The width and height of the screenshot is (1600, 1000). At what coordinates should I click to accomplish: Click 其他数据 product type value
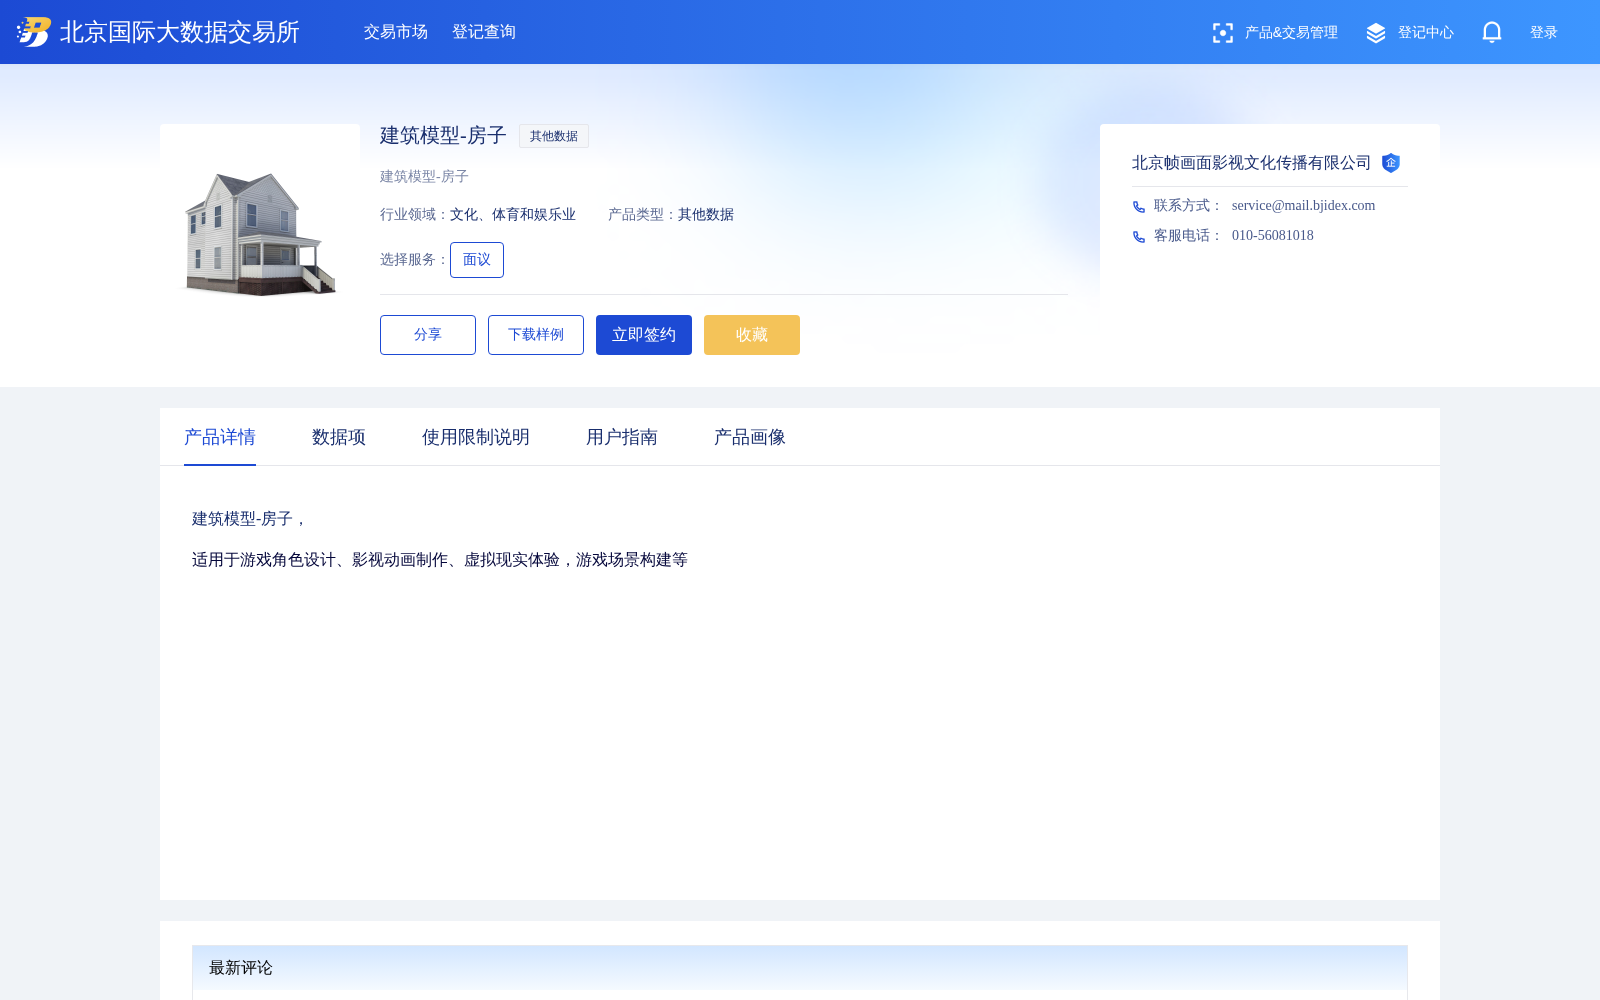(x=706, y=215)
